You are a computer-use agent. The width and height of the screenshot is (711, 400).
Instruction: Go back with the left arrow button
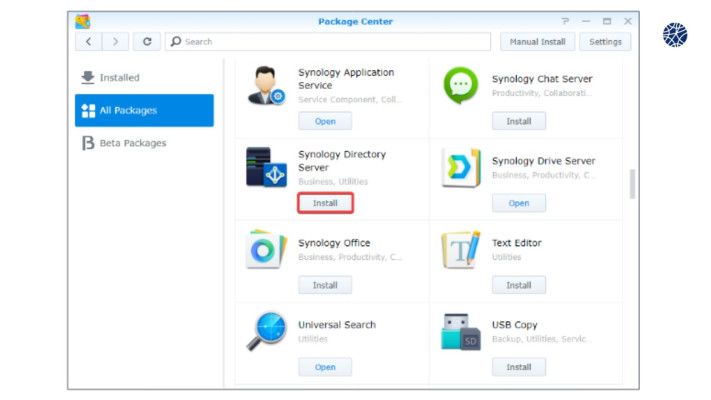tap(88, 42)
